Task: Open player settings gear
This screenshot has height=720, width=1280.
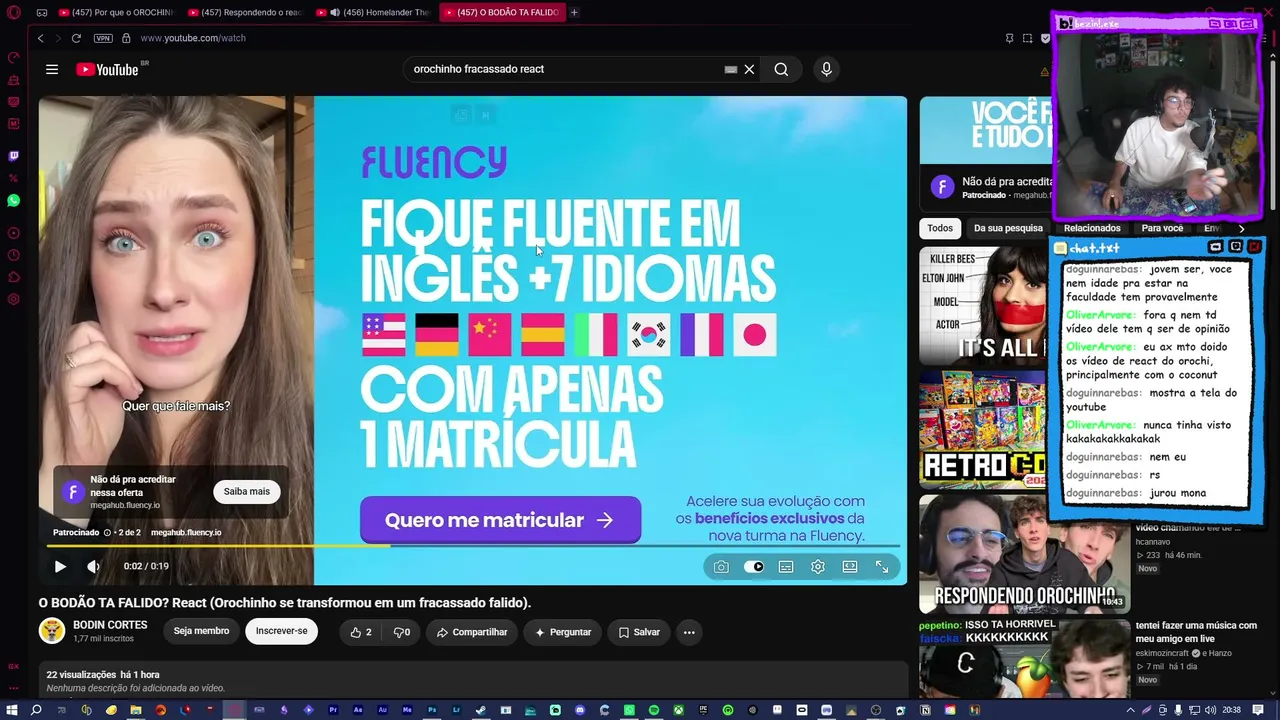Action: [818, 567]
